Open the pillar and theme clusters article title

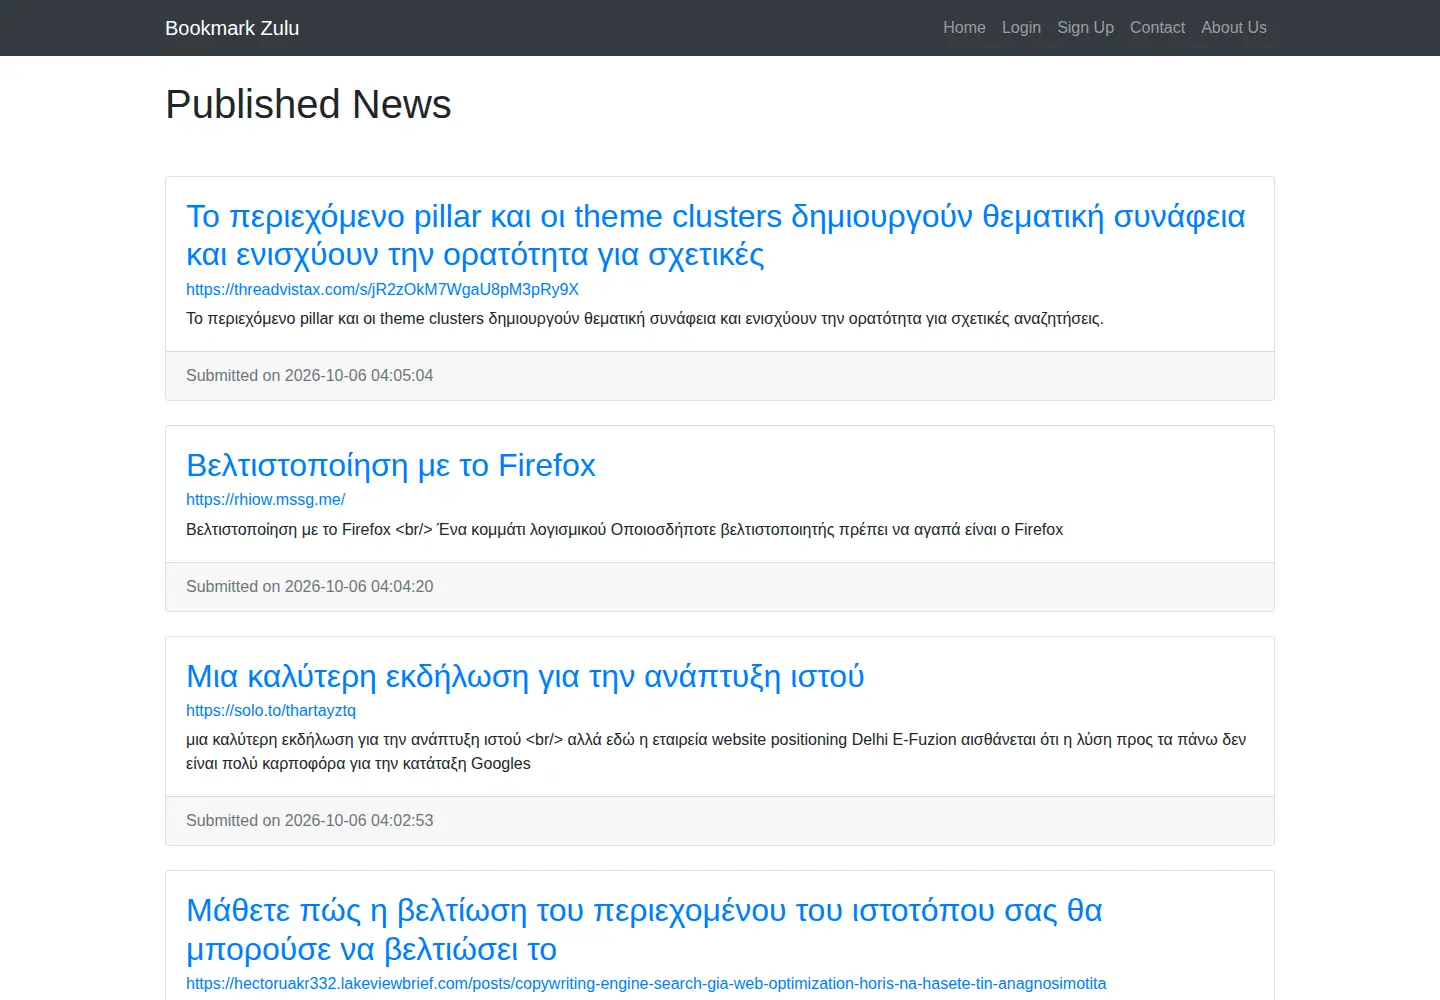coord(715,235)
